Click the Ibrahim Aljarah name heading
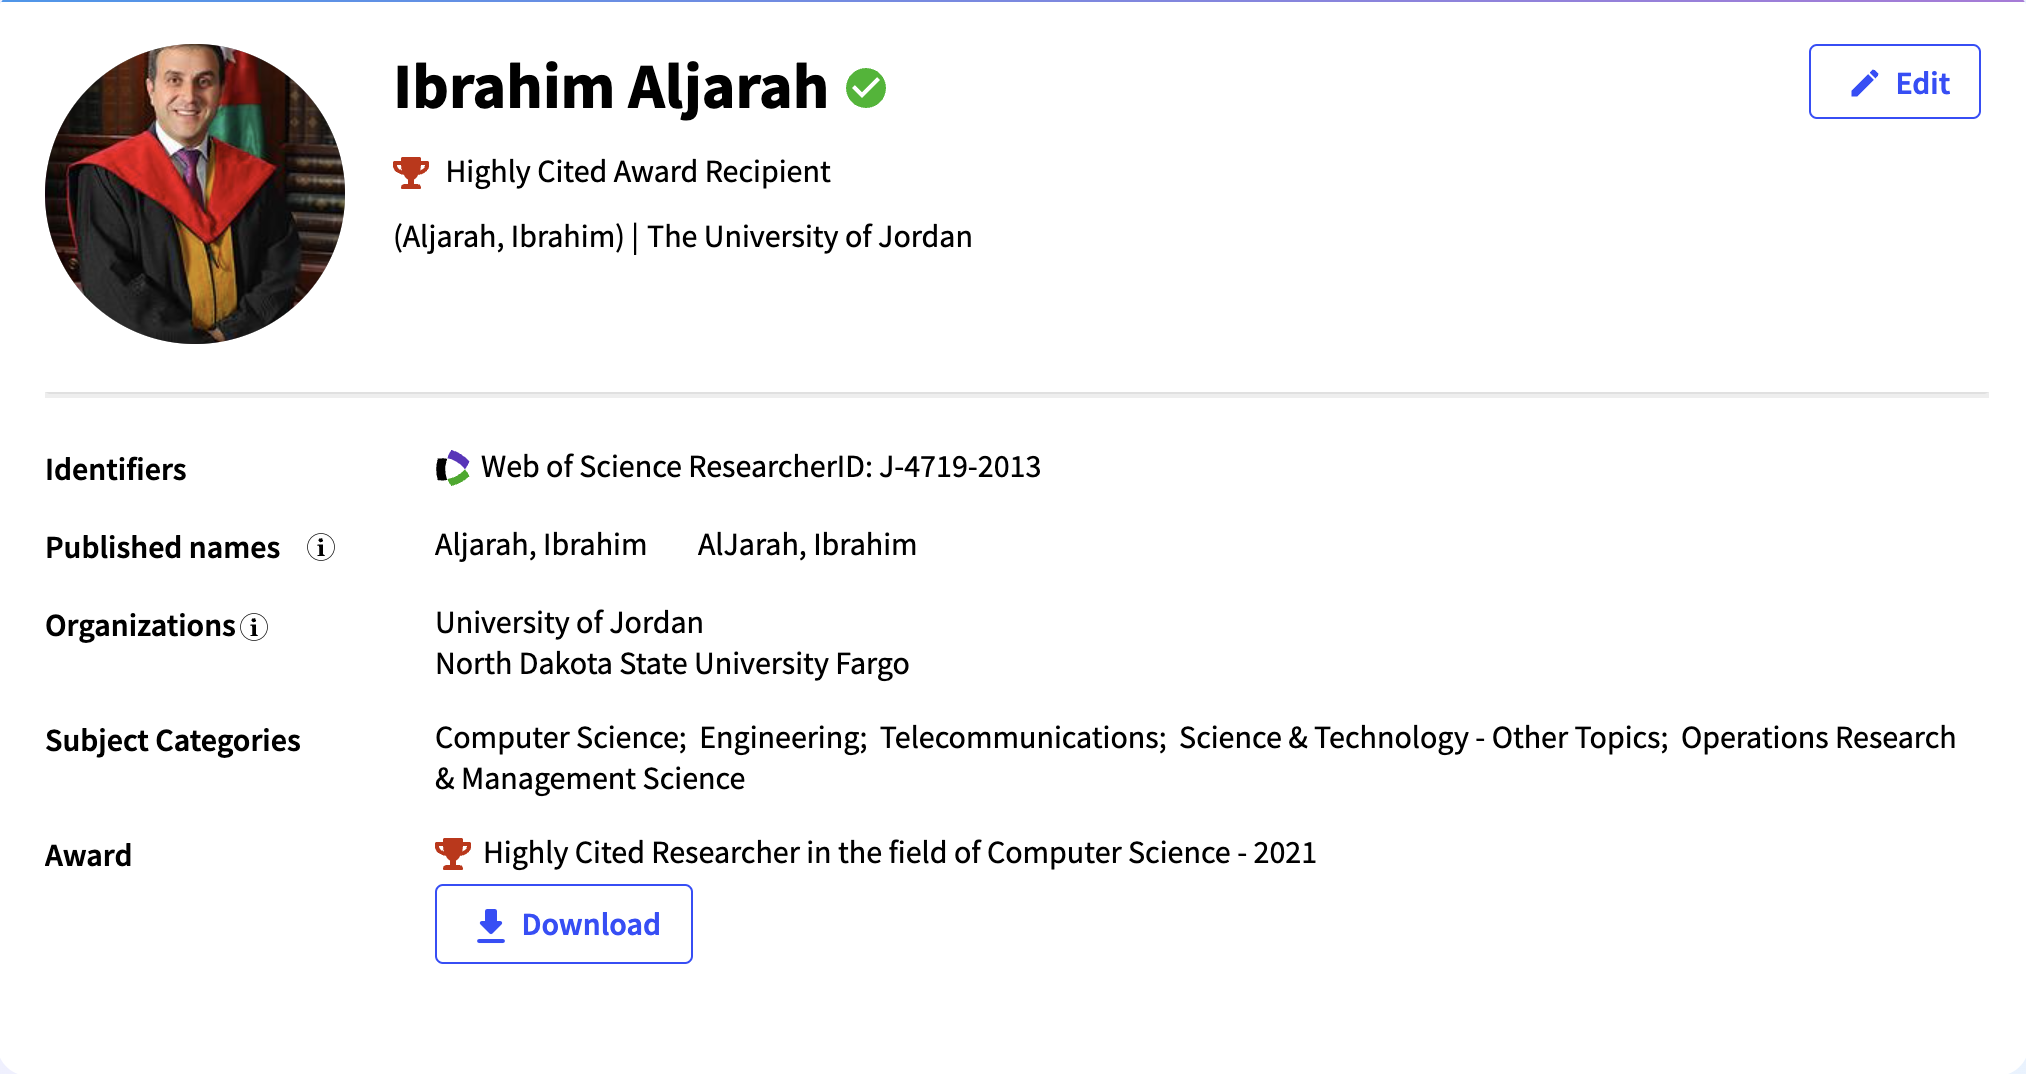Screen dimensions: 2026x1074 tap(610, 87)
